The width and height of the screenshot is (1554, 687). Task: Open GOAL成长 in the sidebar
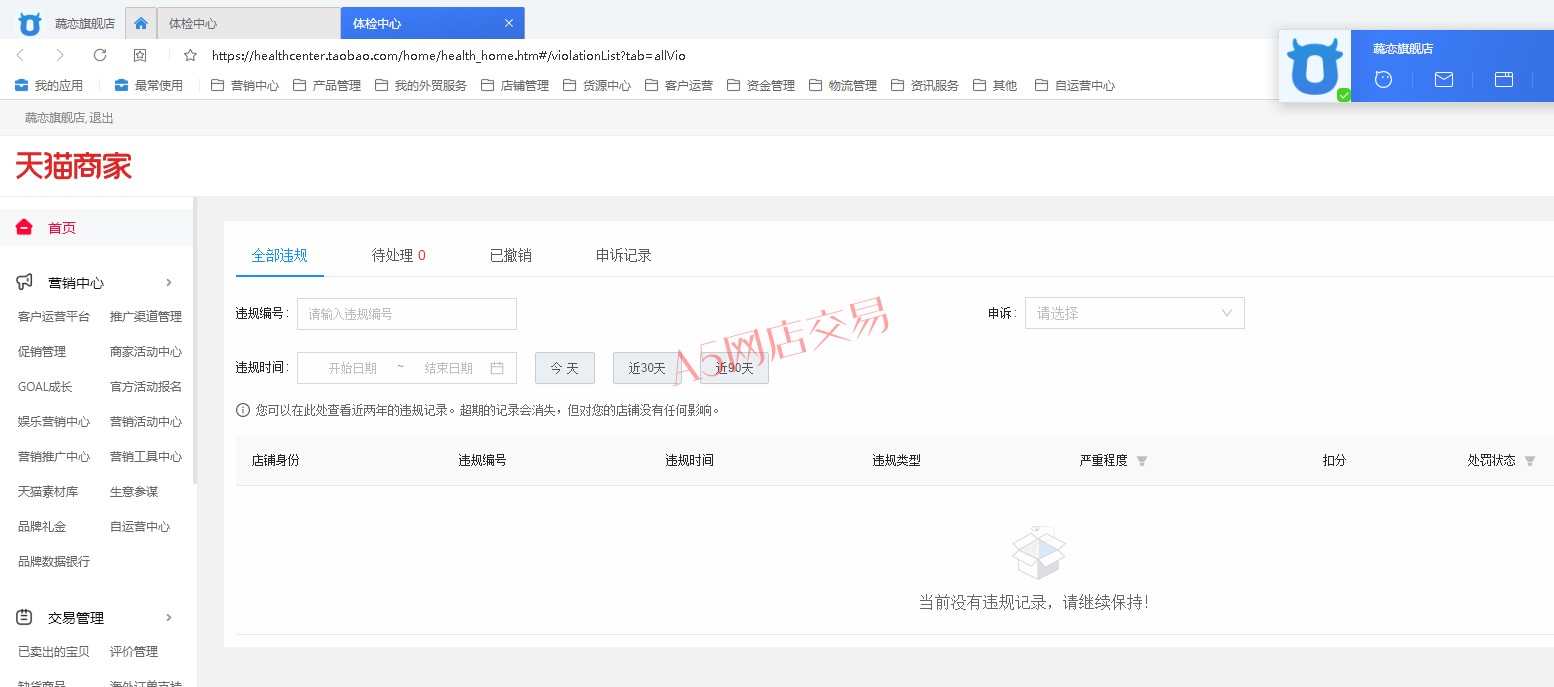pos(45,387)
